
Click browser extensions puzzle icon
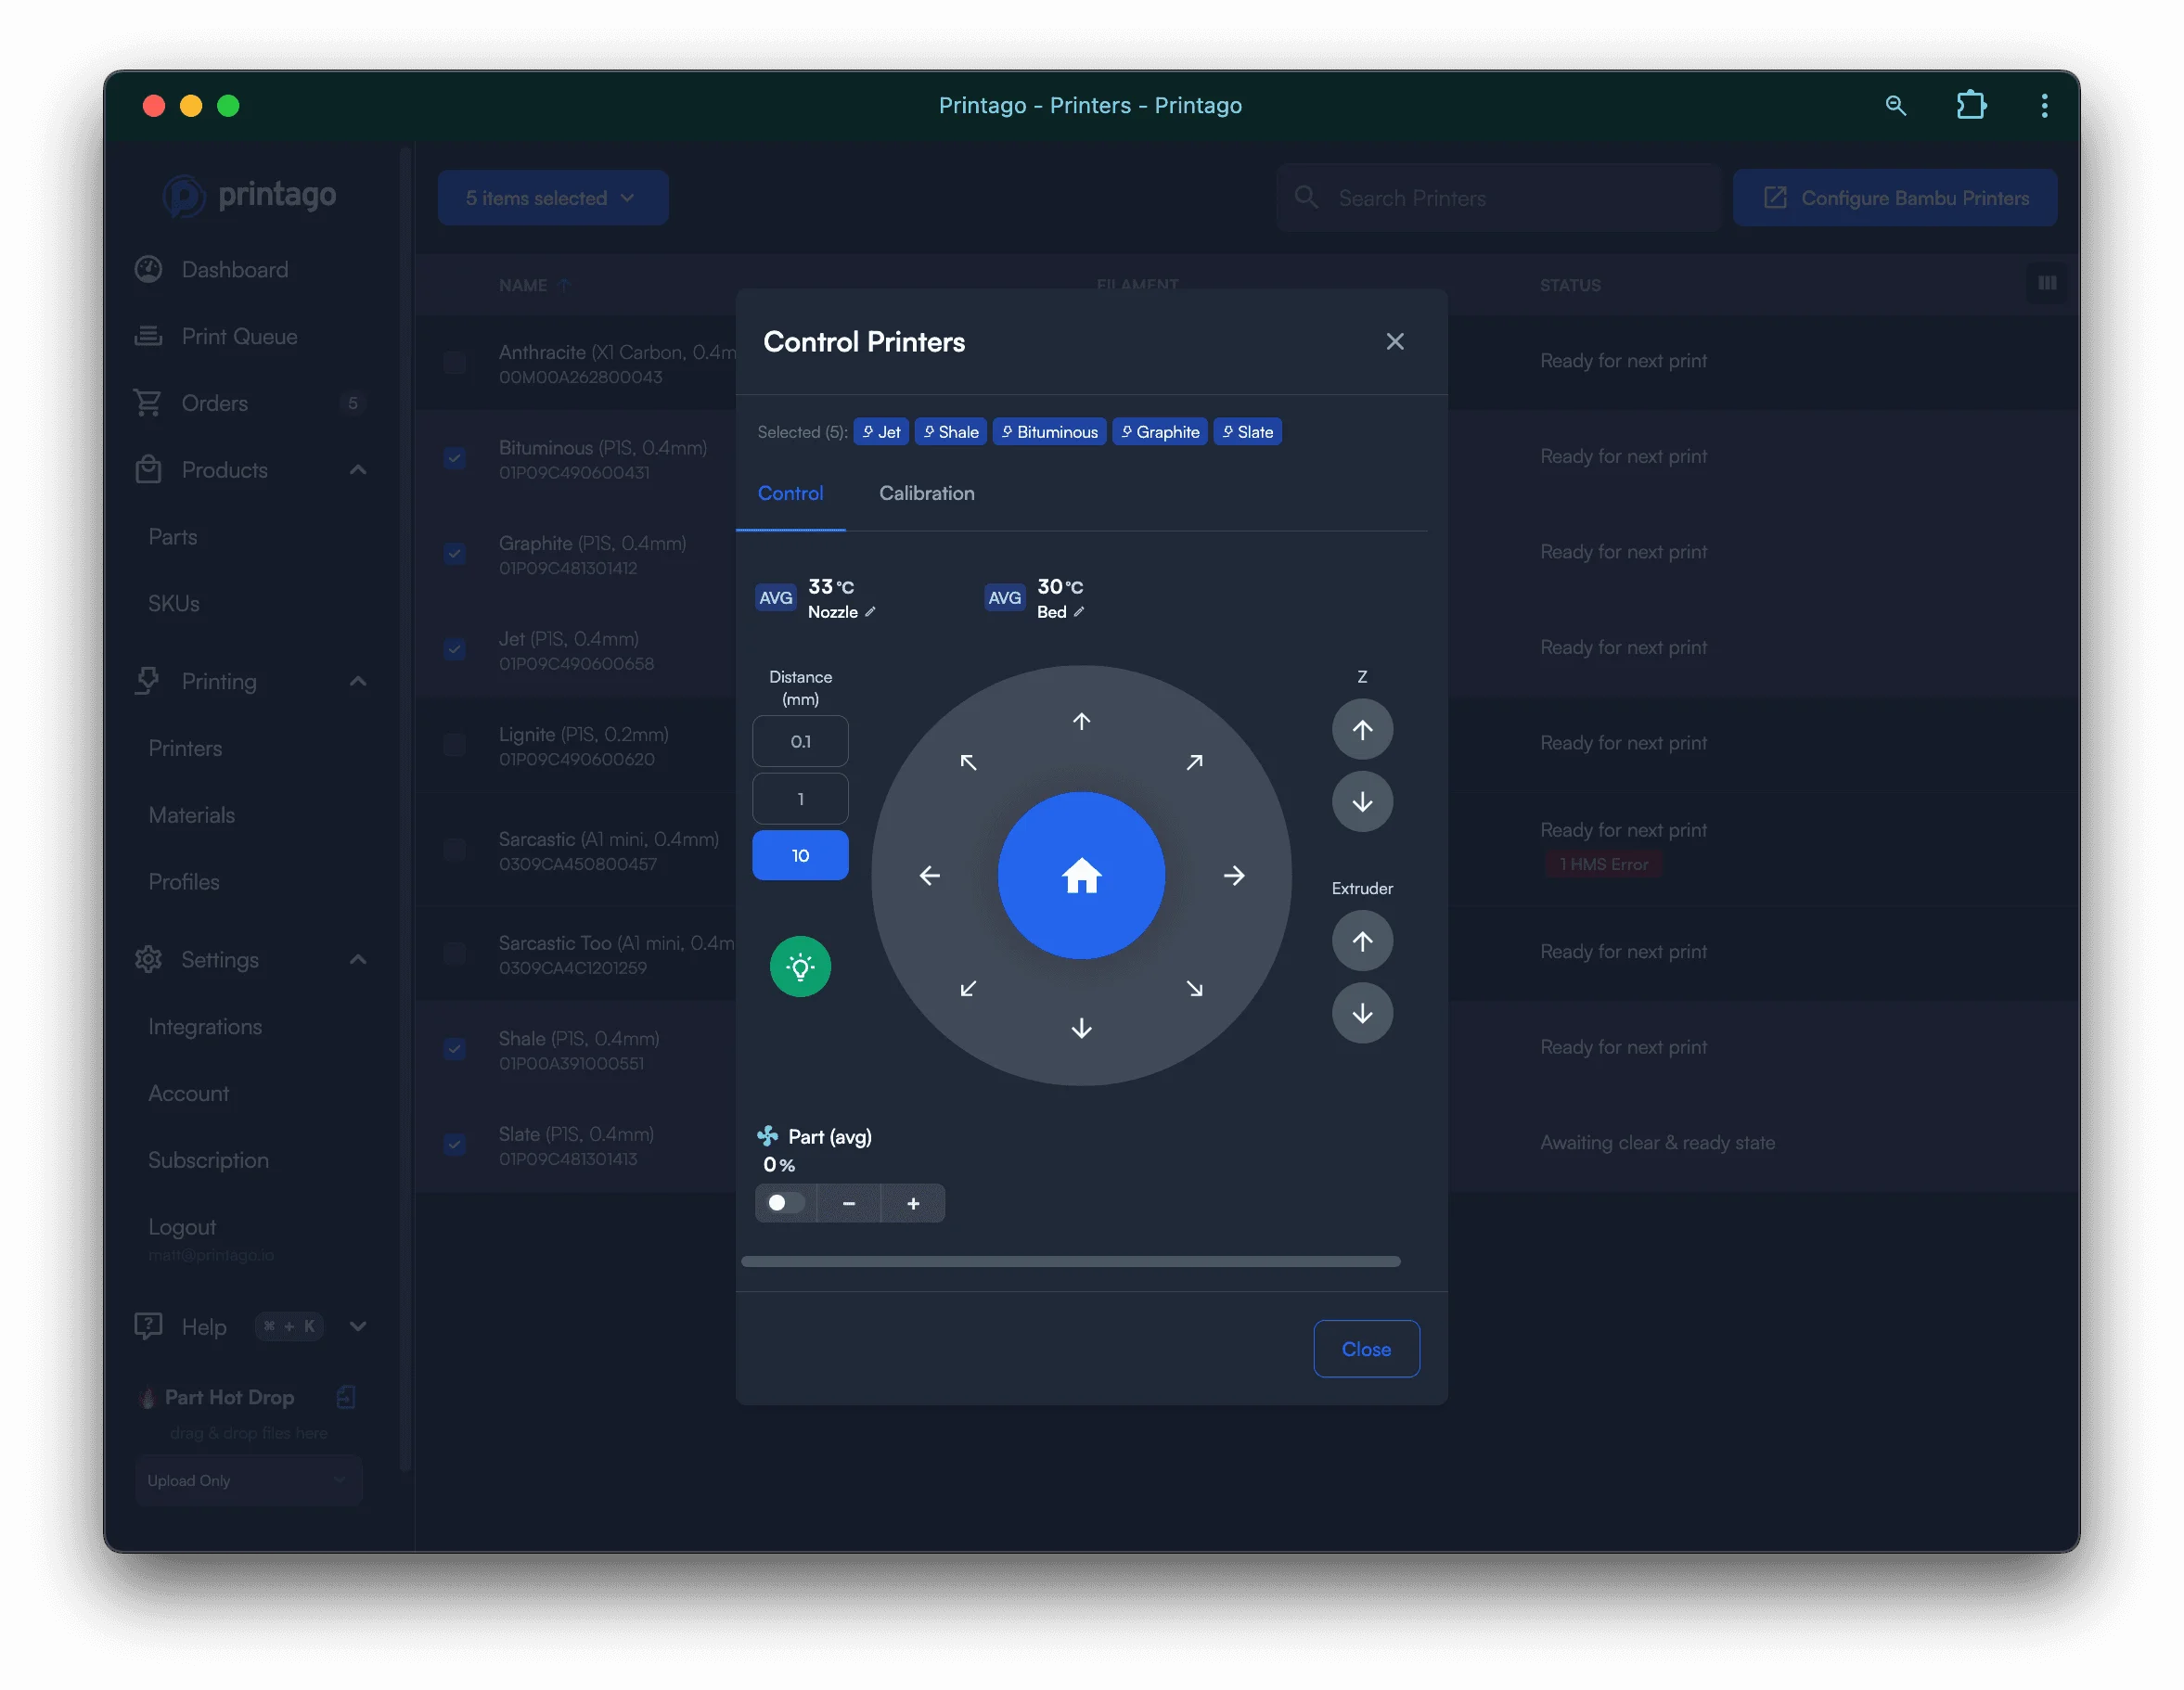(1970, 105)
